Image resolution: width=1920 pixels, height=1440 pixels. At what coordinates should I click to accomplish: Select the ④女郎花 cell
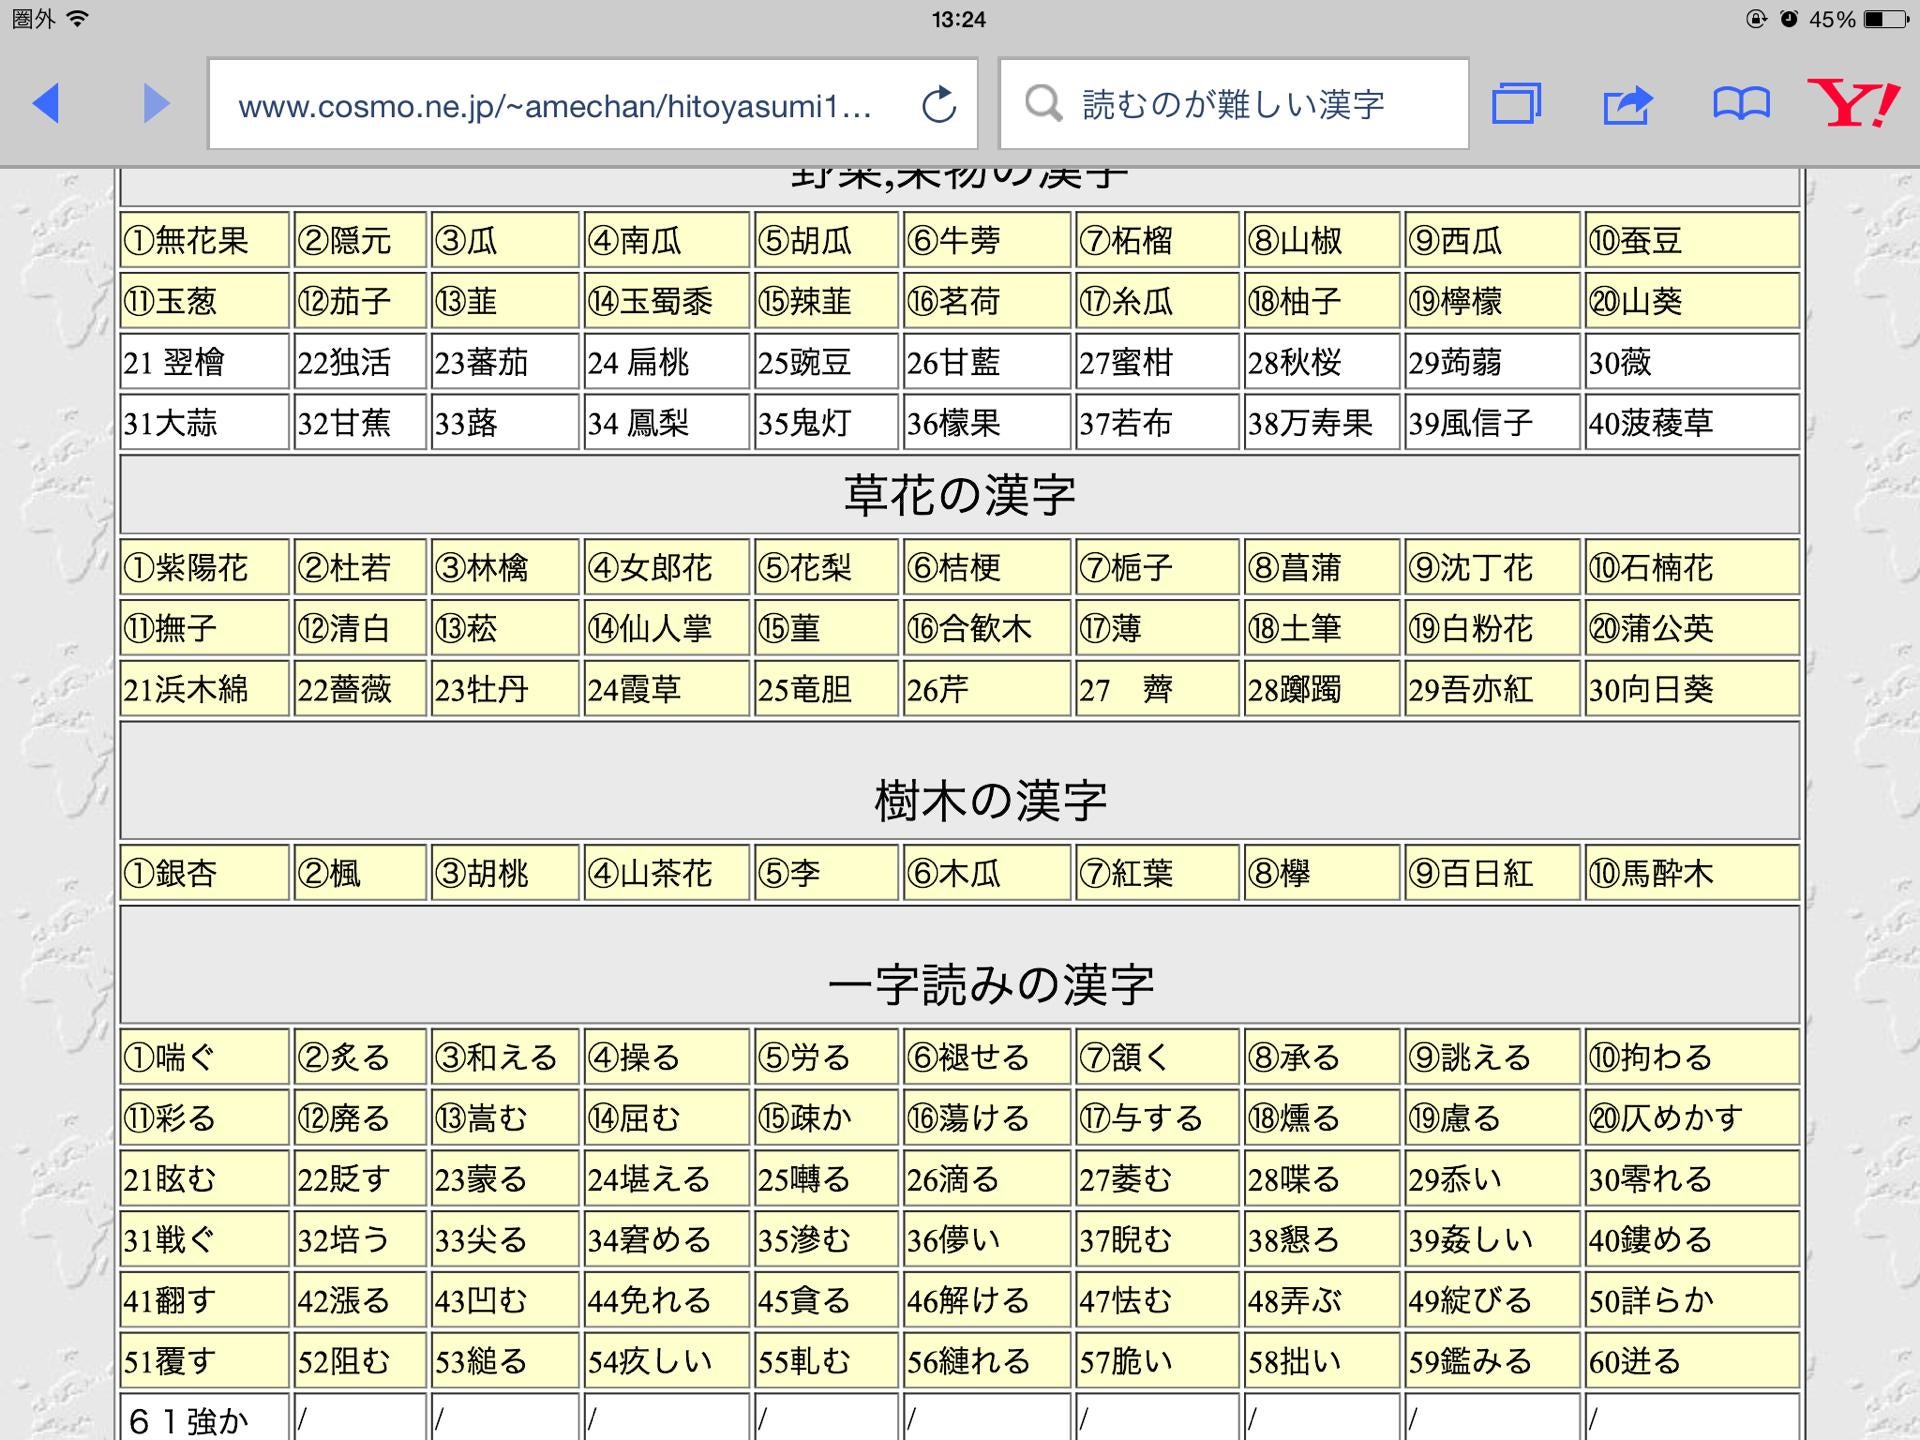666,568
